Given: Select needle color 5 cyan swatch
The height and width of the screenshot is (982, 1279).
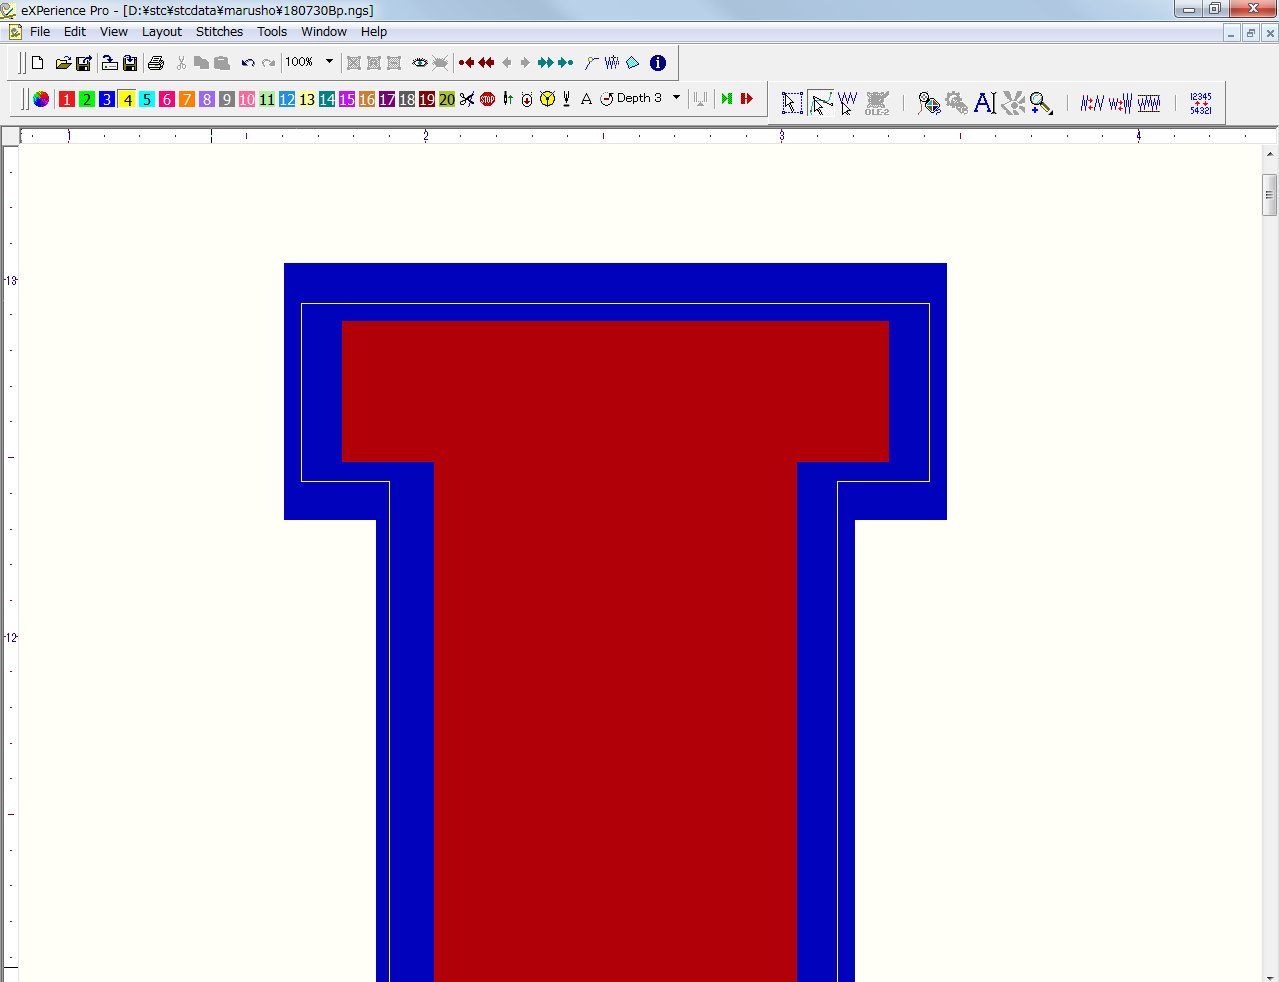Looking at the screenshot, I should click(147, 99).
